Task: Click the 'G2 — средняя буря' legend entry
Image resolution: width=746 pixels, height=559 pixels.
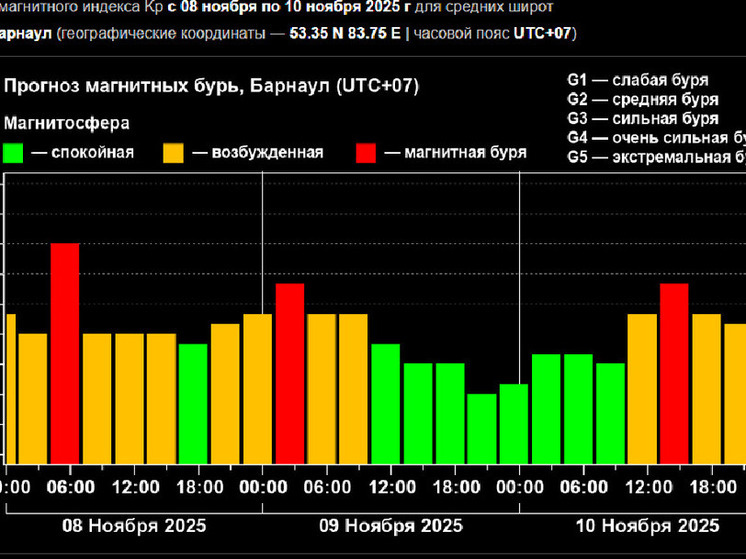Action: [x=641, y=100]
